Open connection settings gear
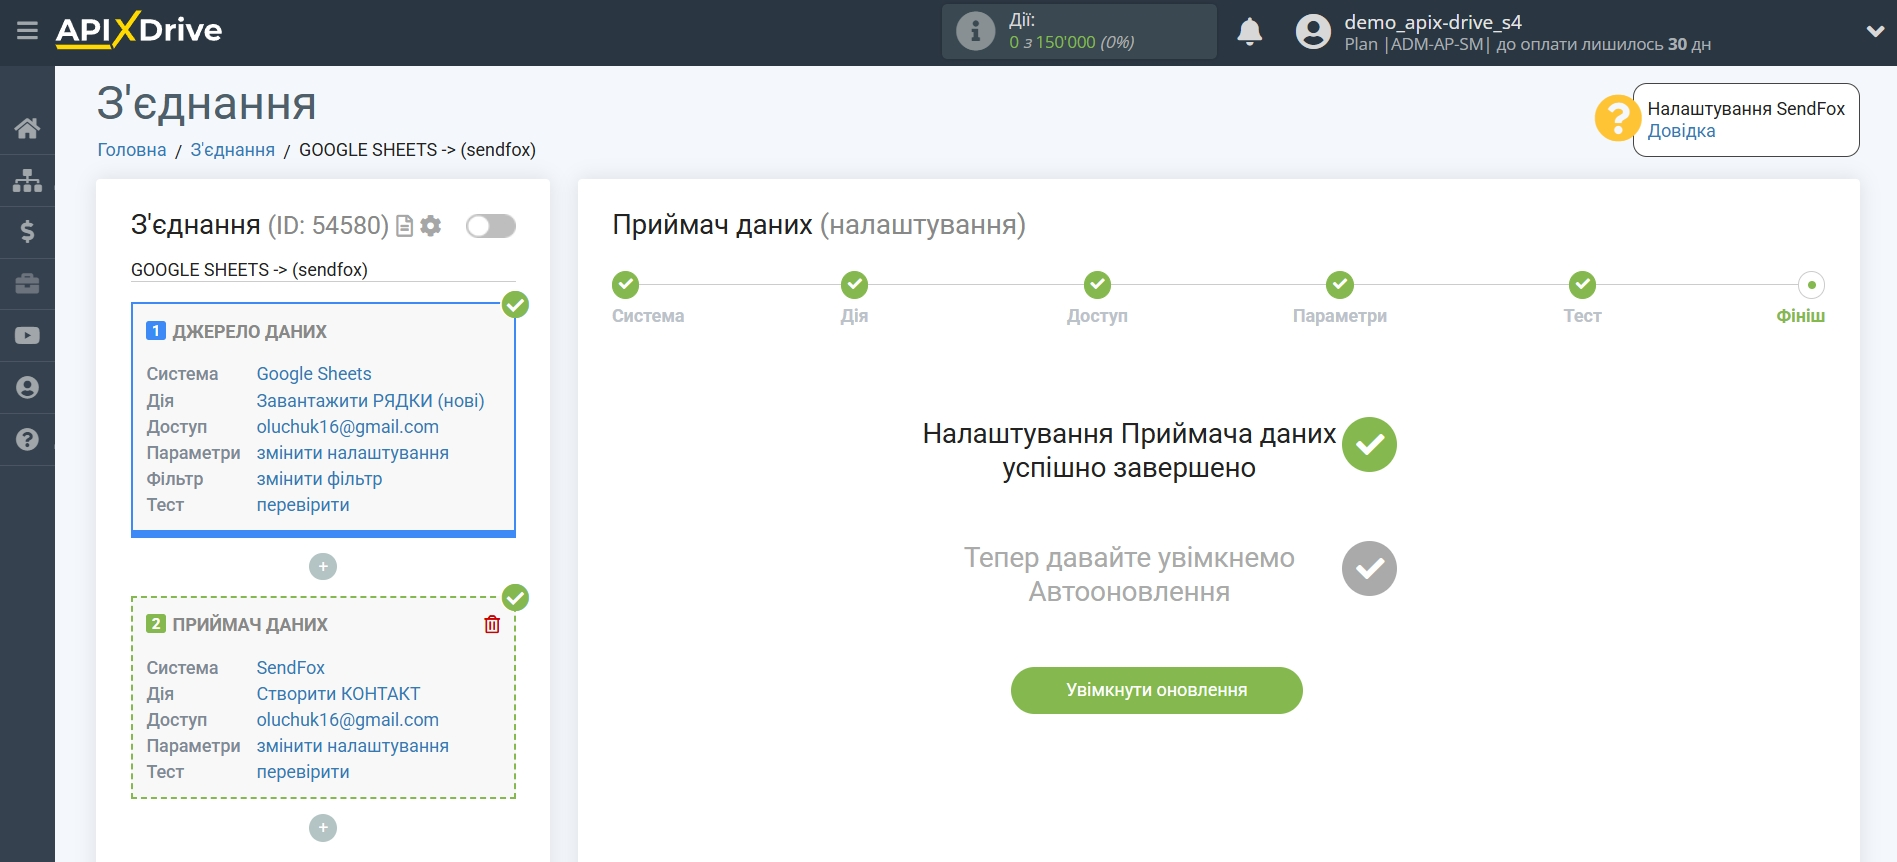 coord(431,226)
